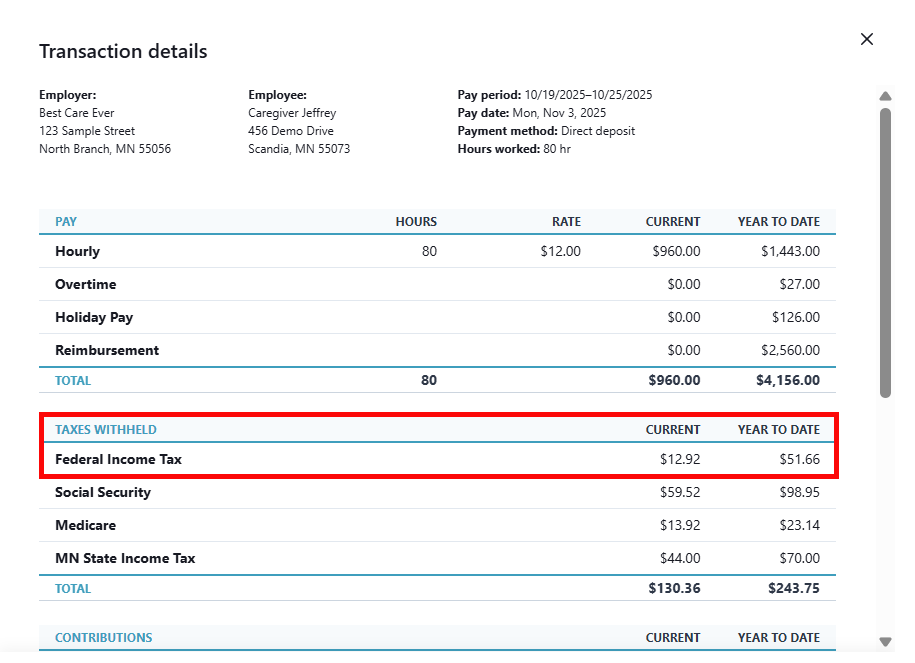Click the TAXES WITHHELD section header

pos(106,430)
